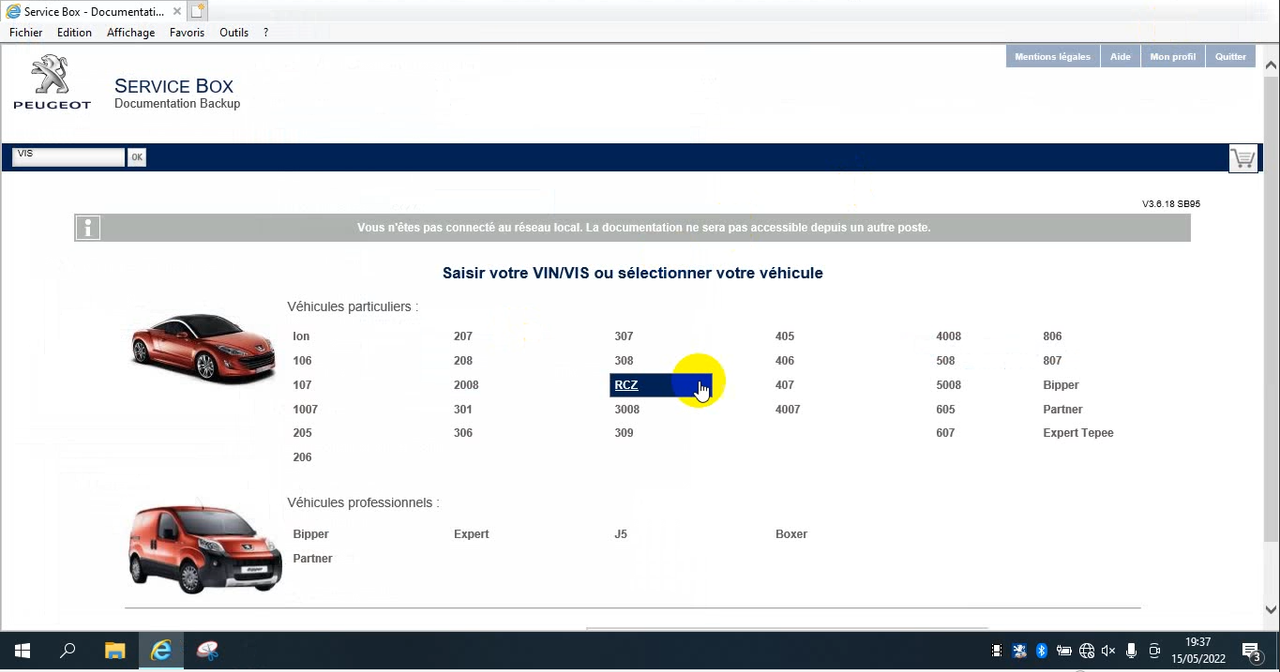Select the J5 professional vehicle

point(621,534)
